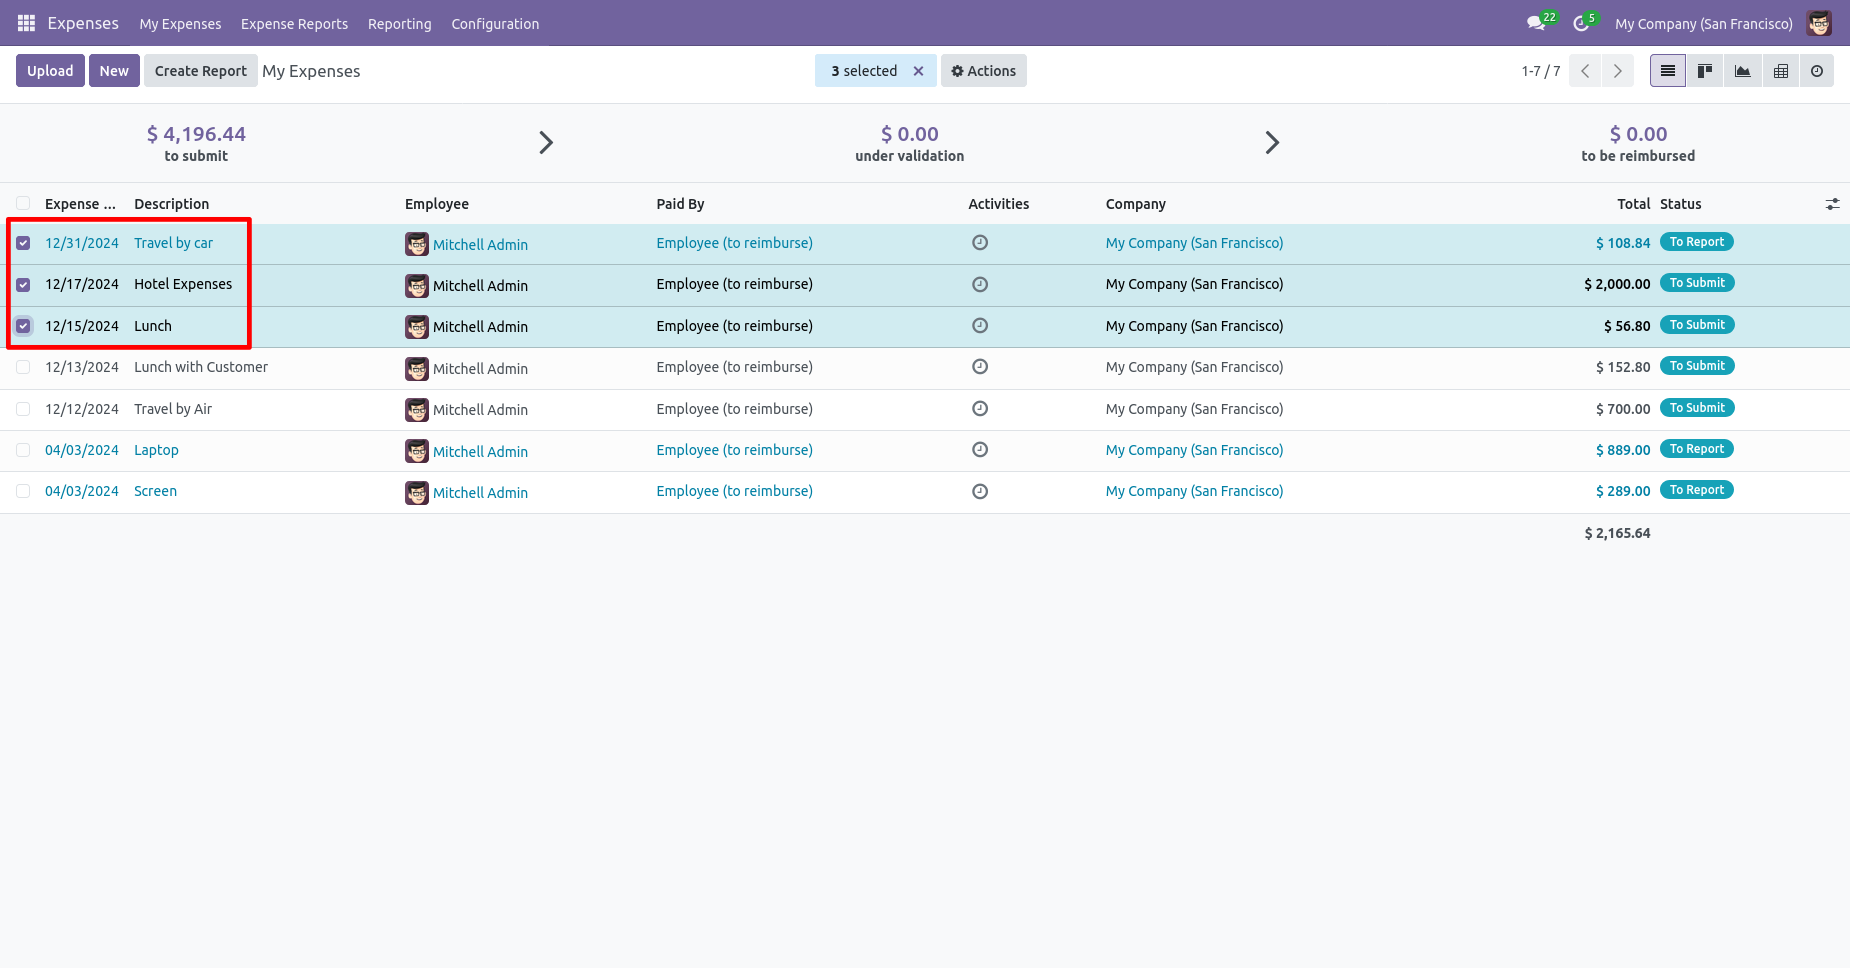The height and width of the screenshot is (968, 1850).
Task: Click activity clock for Lunch with Customer
Action: pos(980,366)
